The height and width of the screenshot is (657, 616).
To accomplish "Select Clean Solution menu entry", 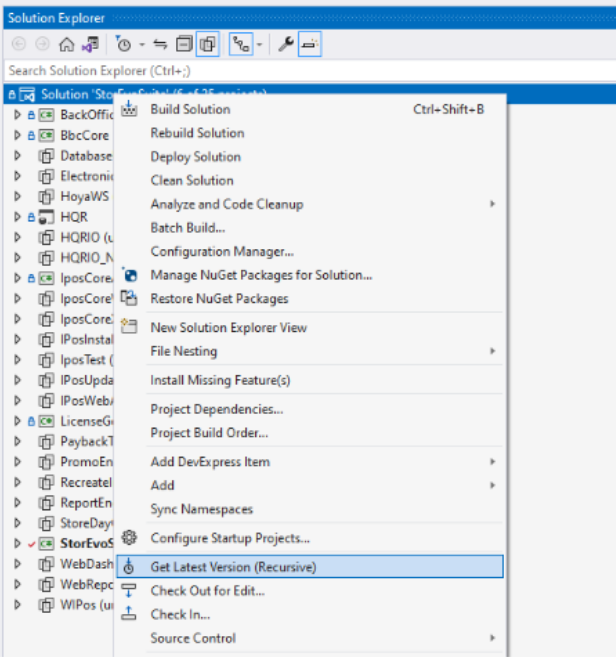I will [x=310, y=181].
